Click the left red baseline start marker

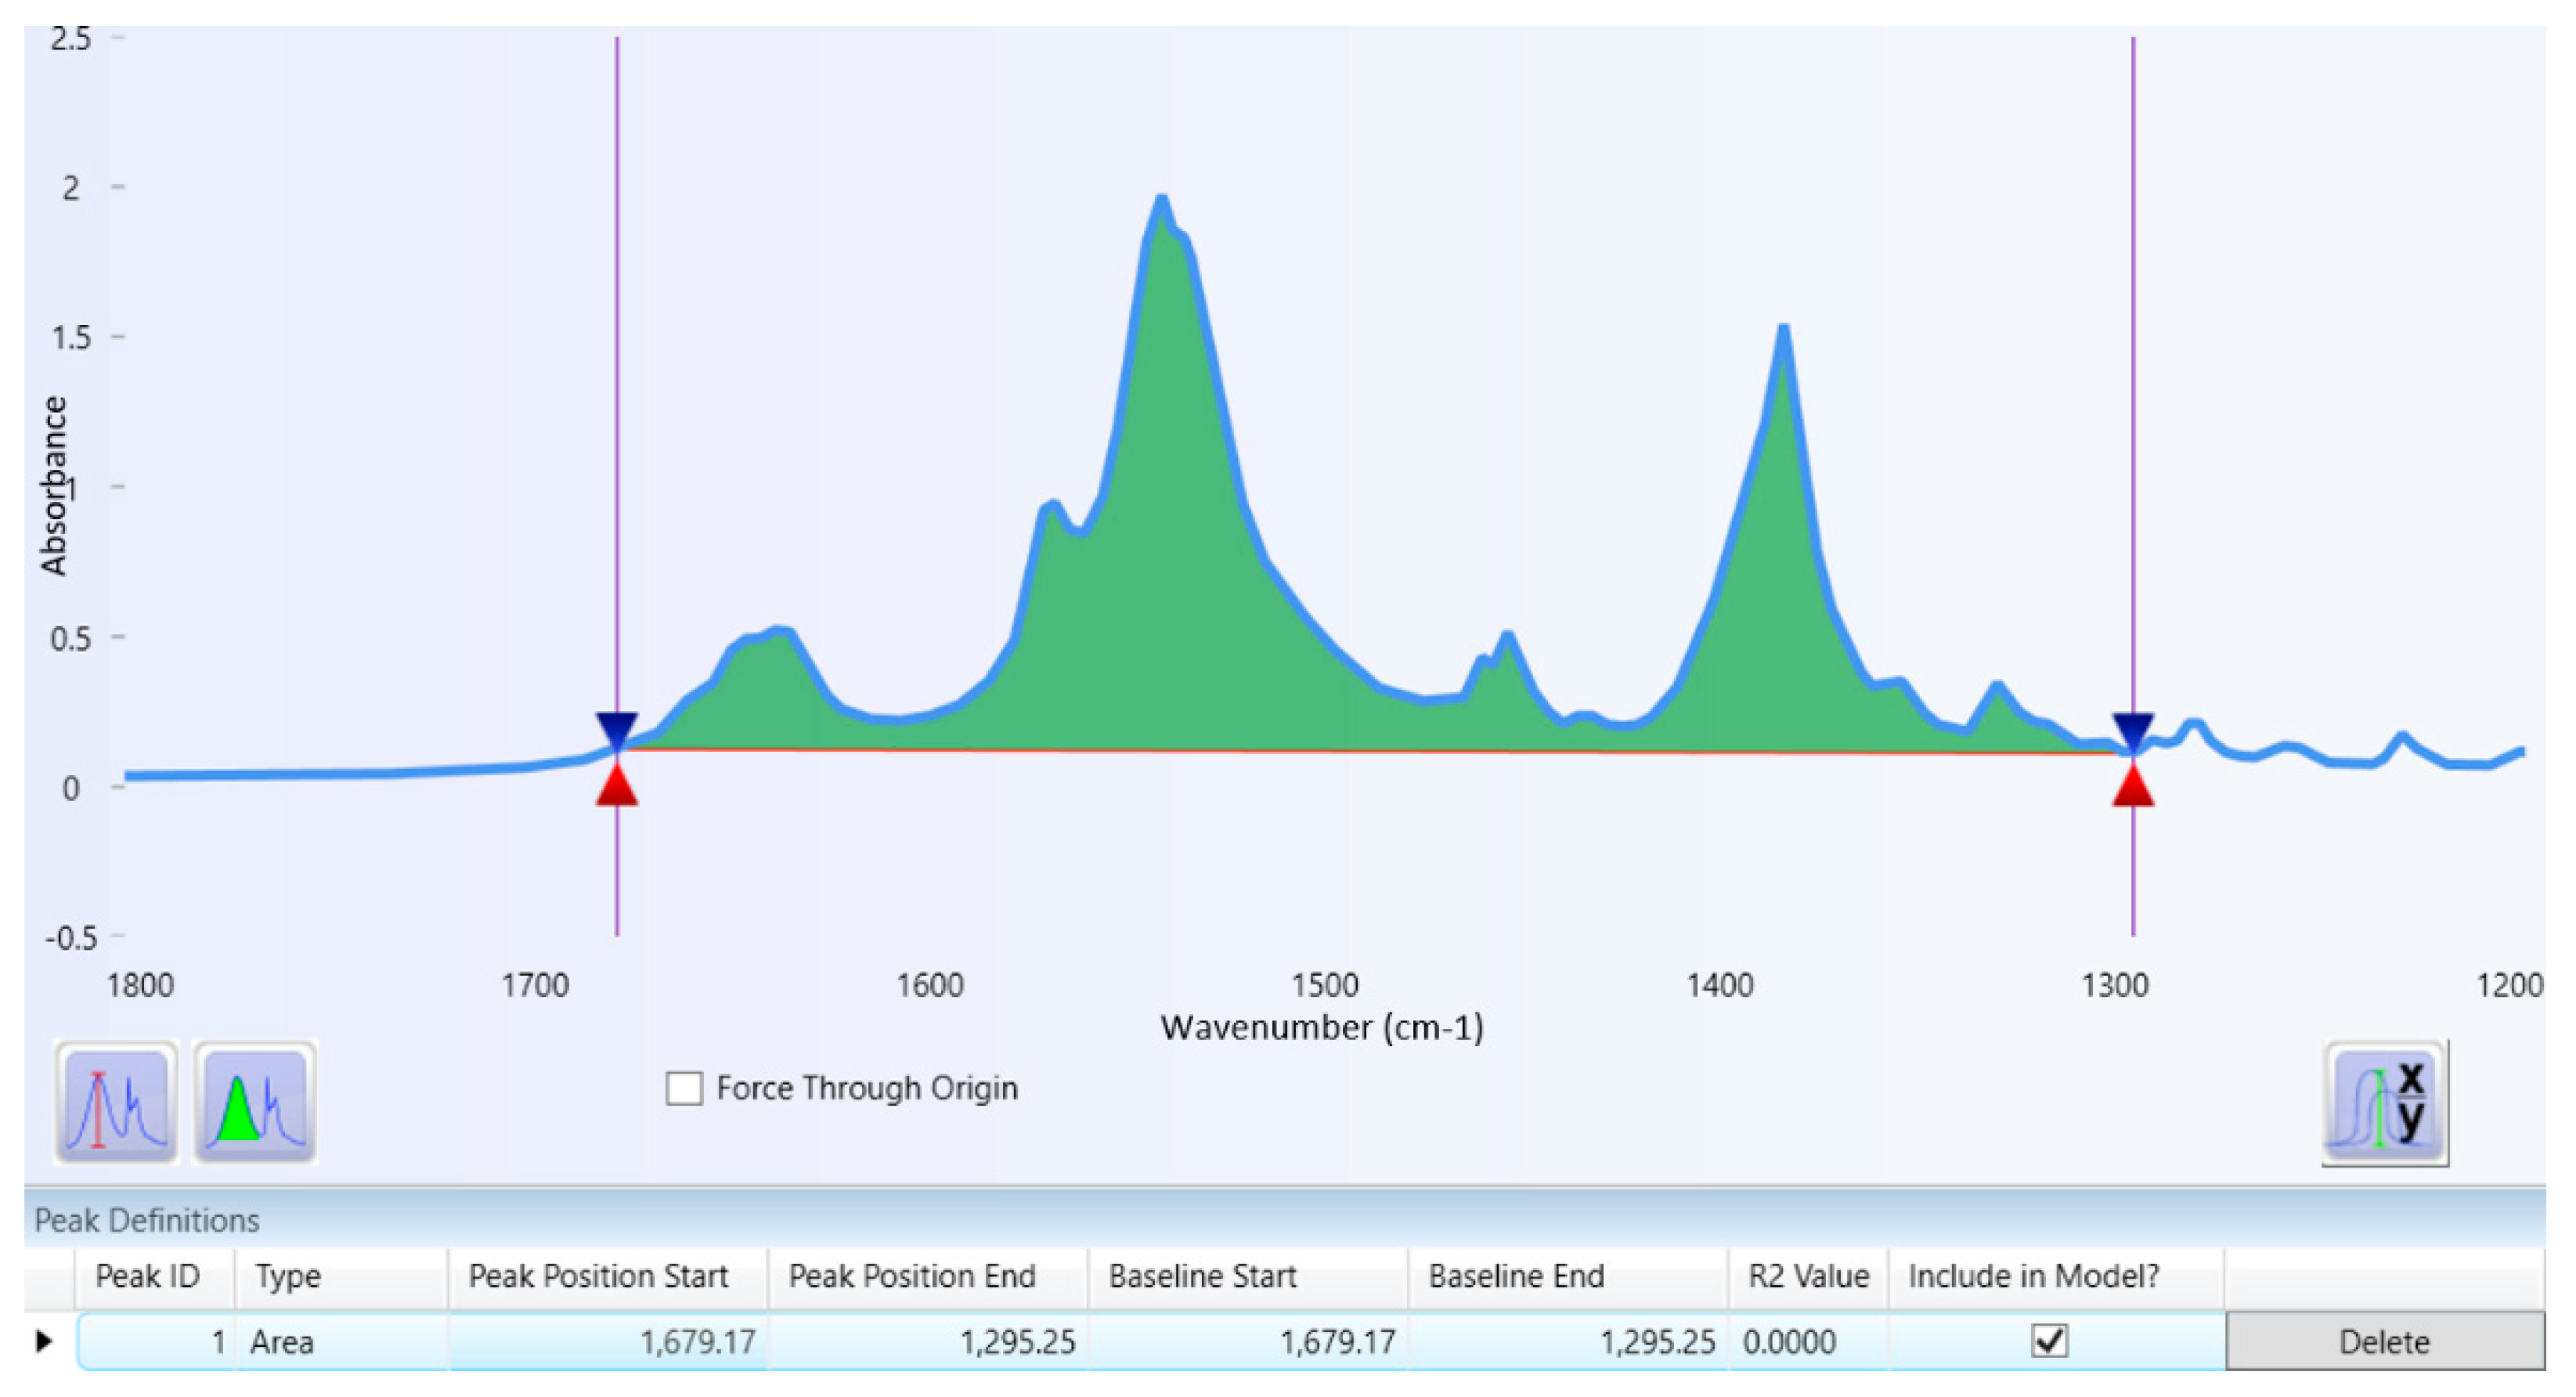click(x=617, y=786)
